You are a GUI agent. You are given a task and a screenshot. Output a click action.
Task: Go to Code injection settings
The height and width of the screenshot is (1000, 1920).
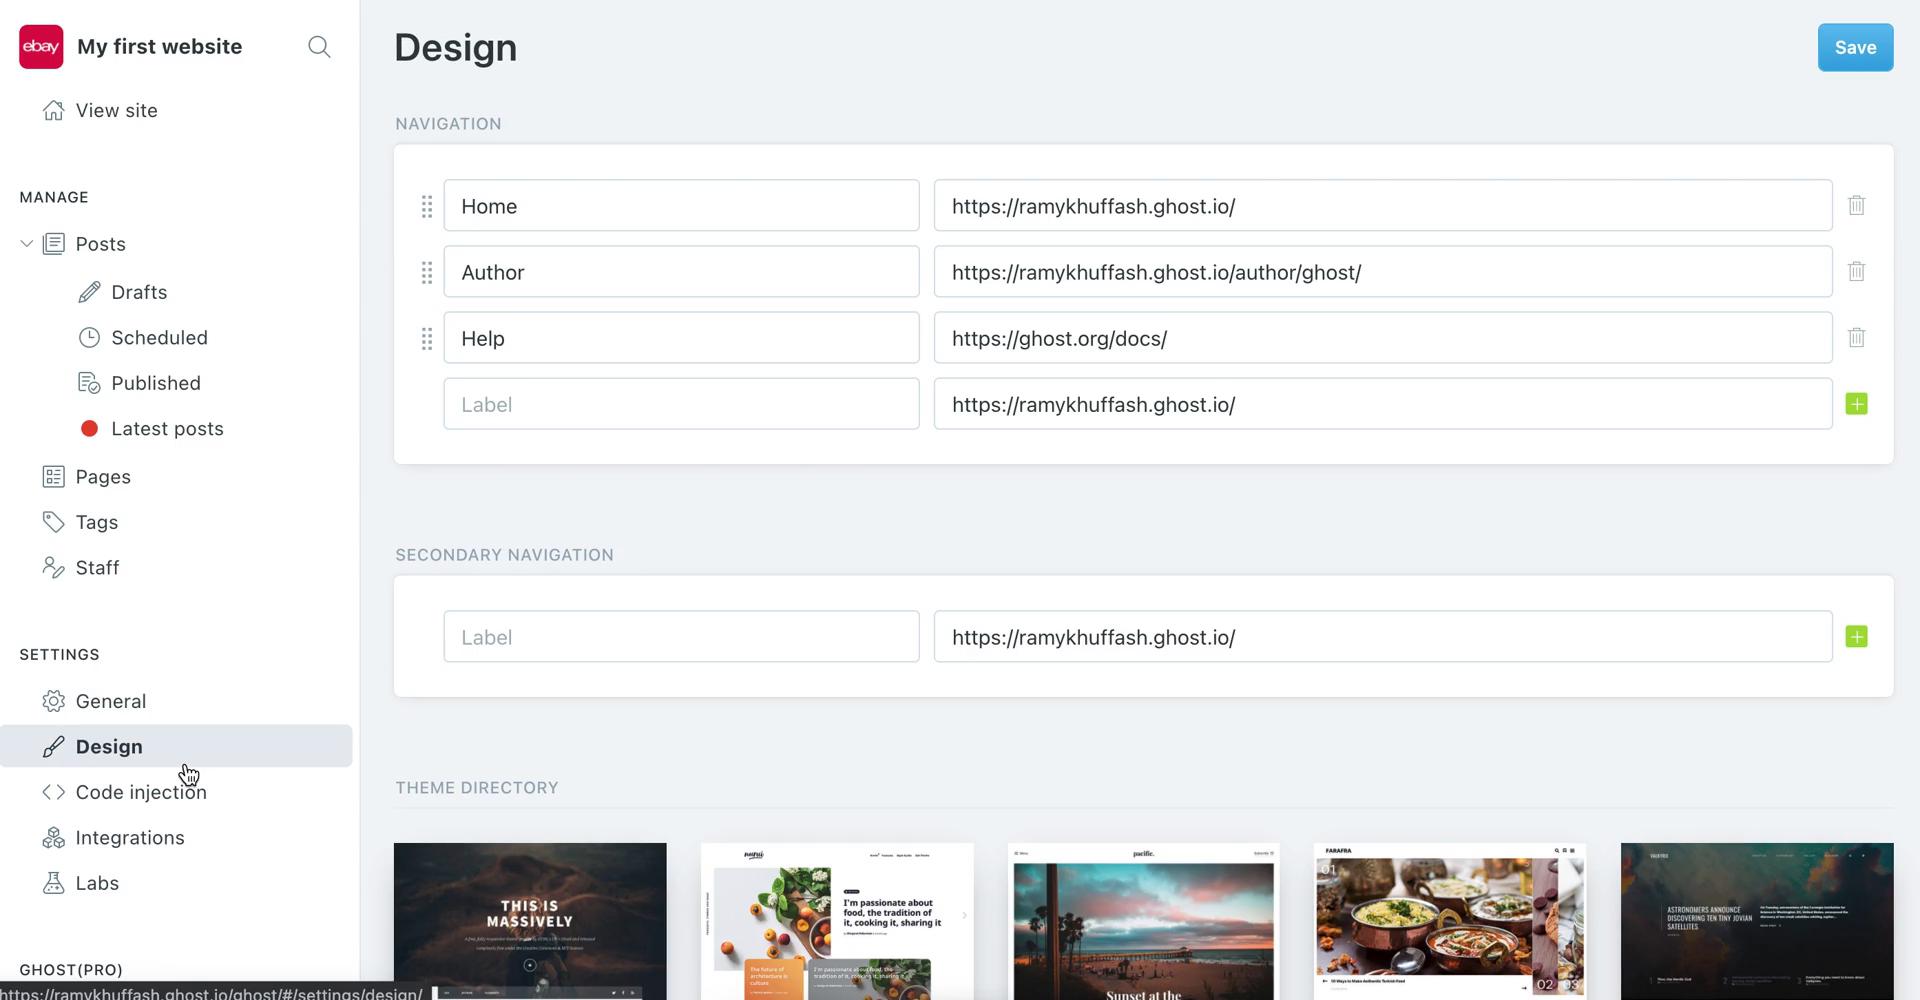click(x=141, y=792)
